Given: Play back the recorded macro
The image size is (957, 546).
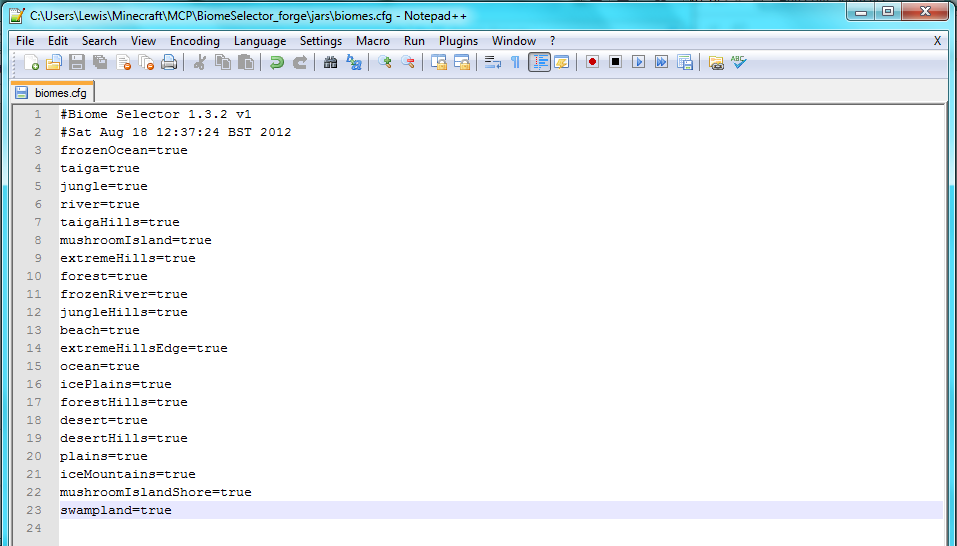Looking at the screenshot, I should click(638, 62).
